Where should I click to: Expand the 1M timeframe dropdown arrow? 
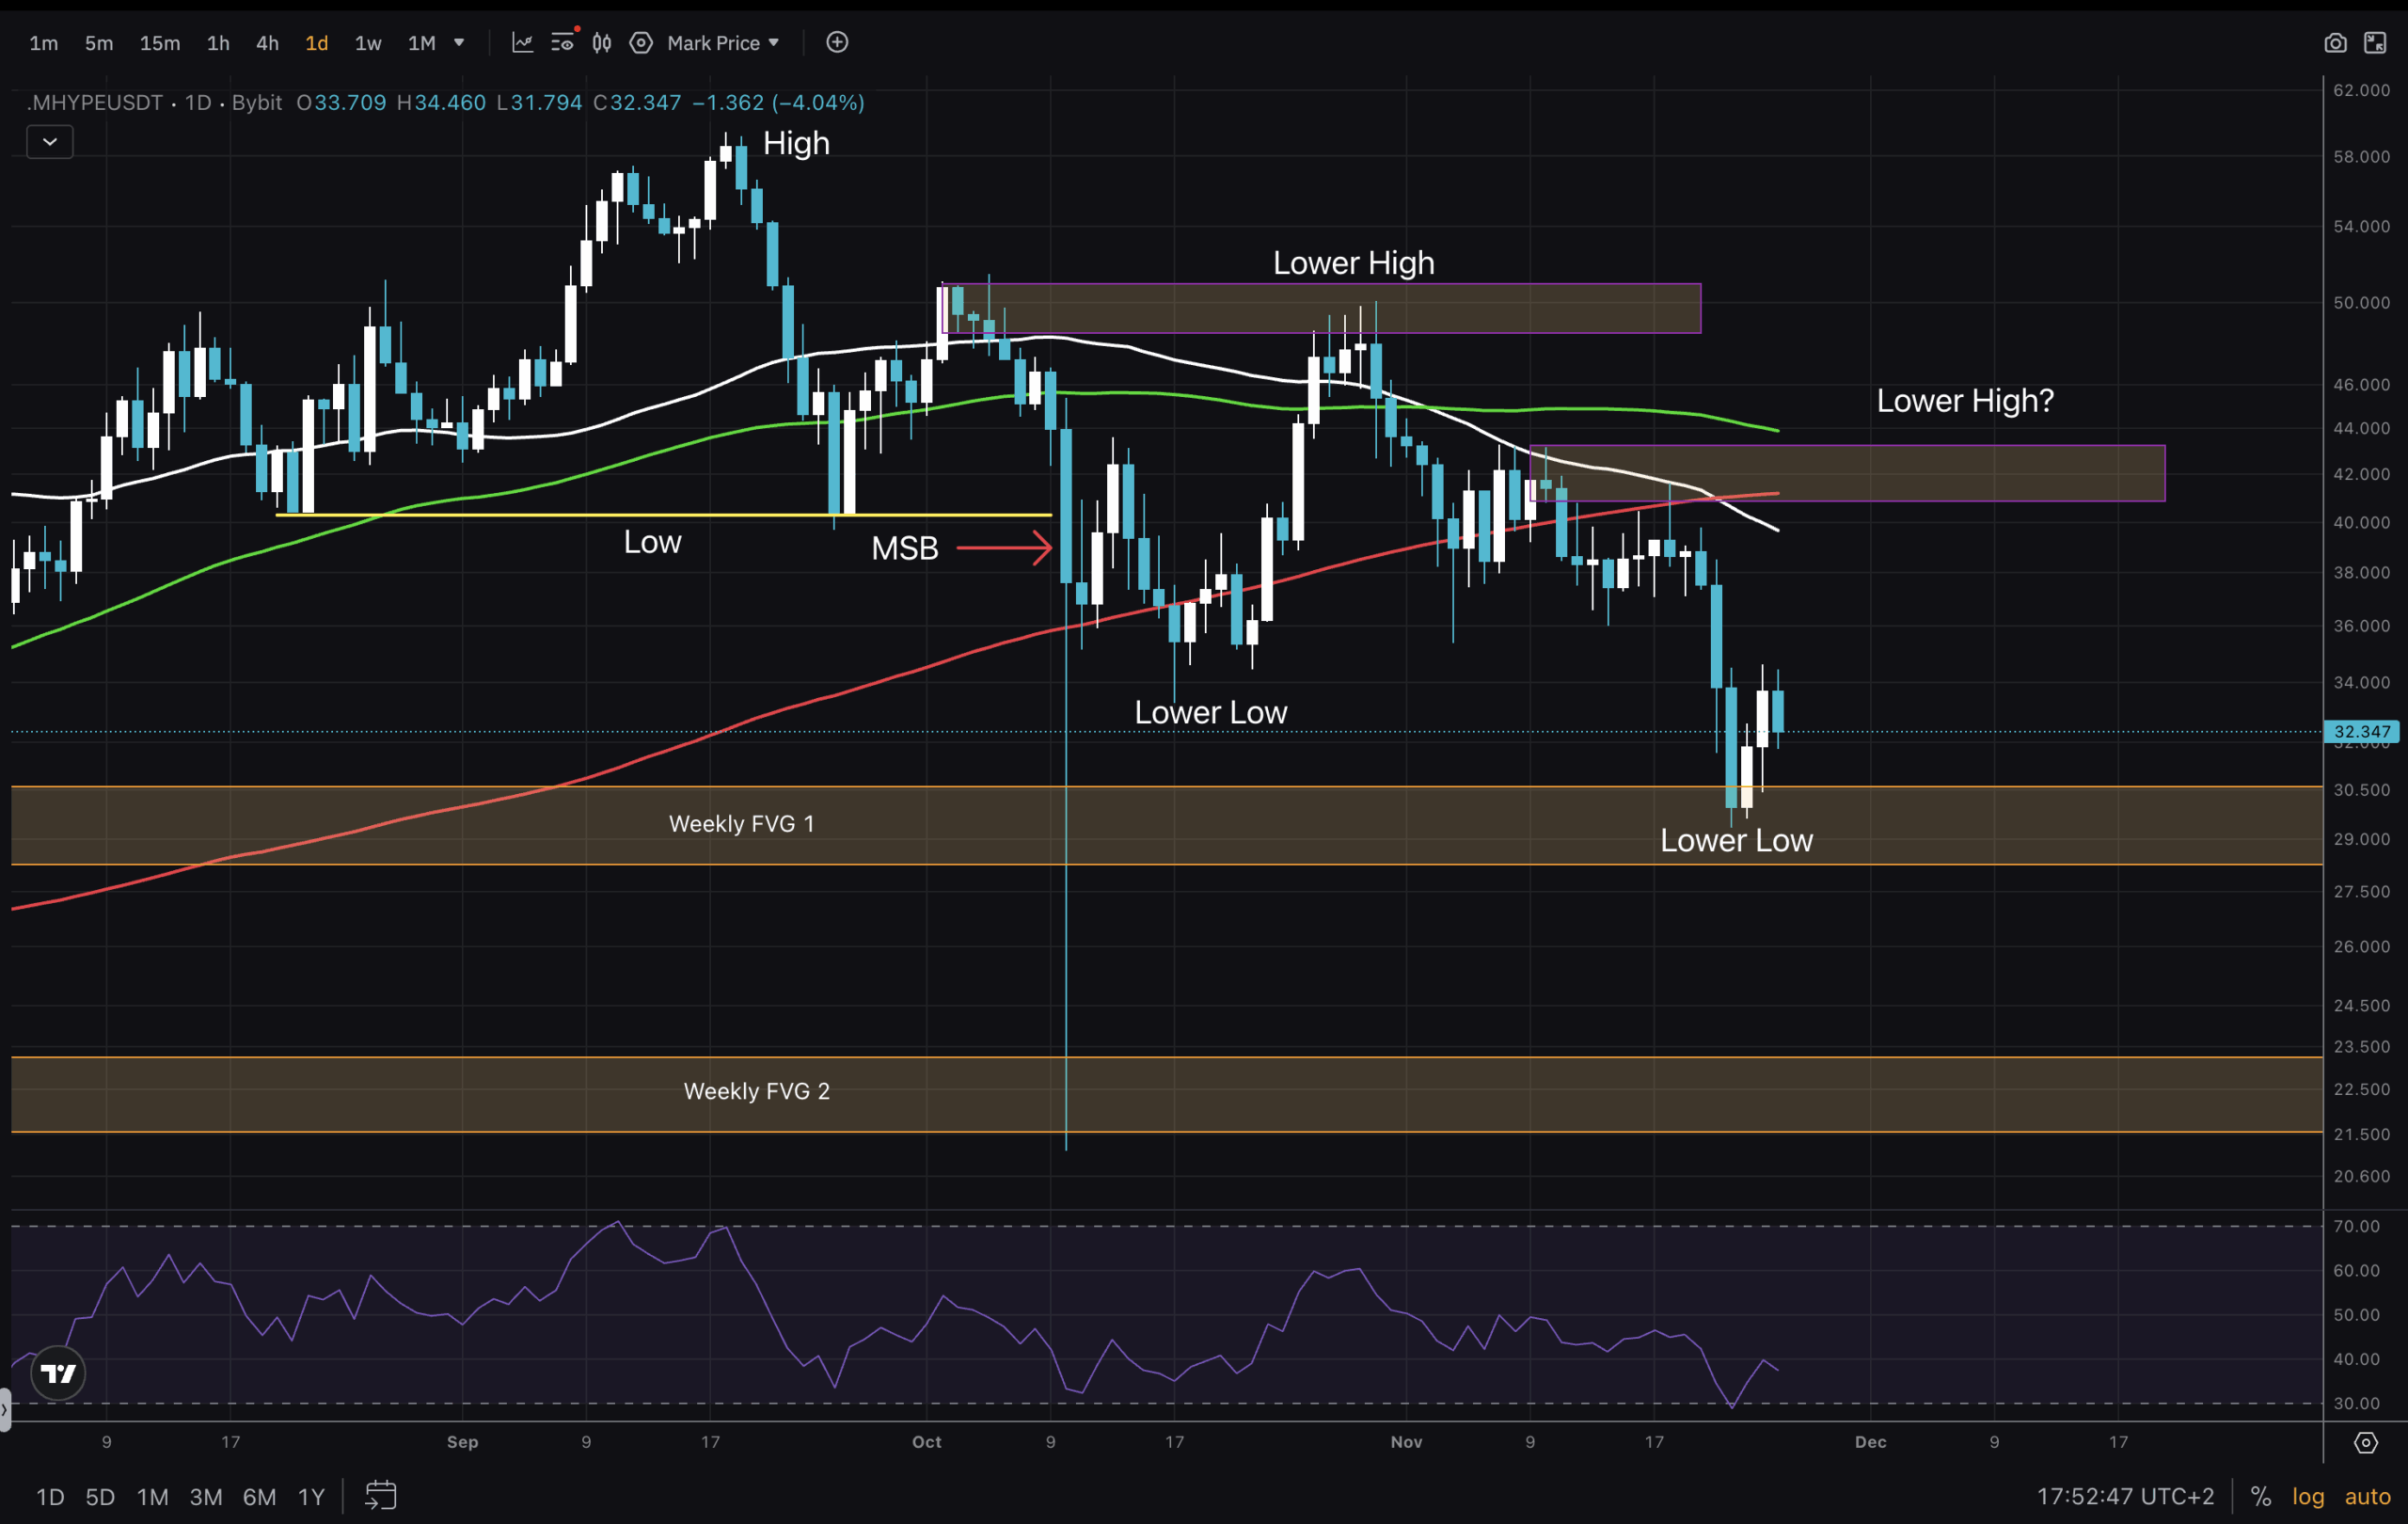pyautogui.click(x=459, y=43)
